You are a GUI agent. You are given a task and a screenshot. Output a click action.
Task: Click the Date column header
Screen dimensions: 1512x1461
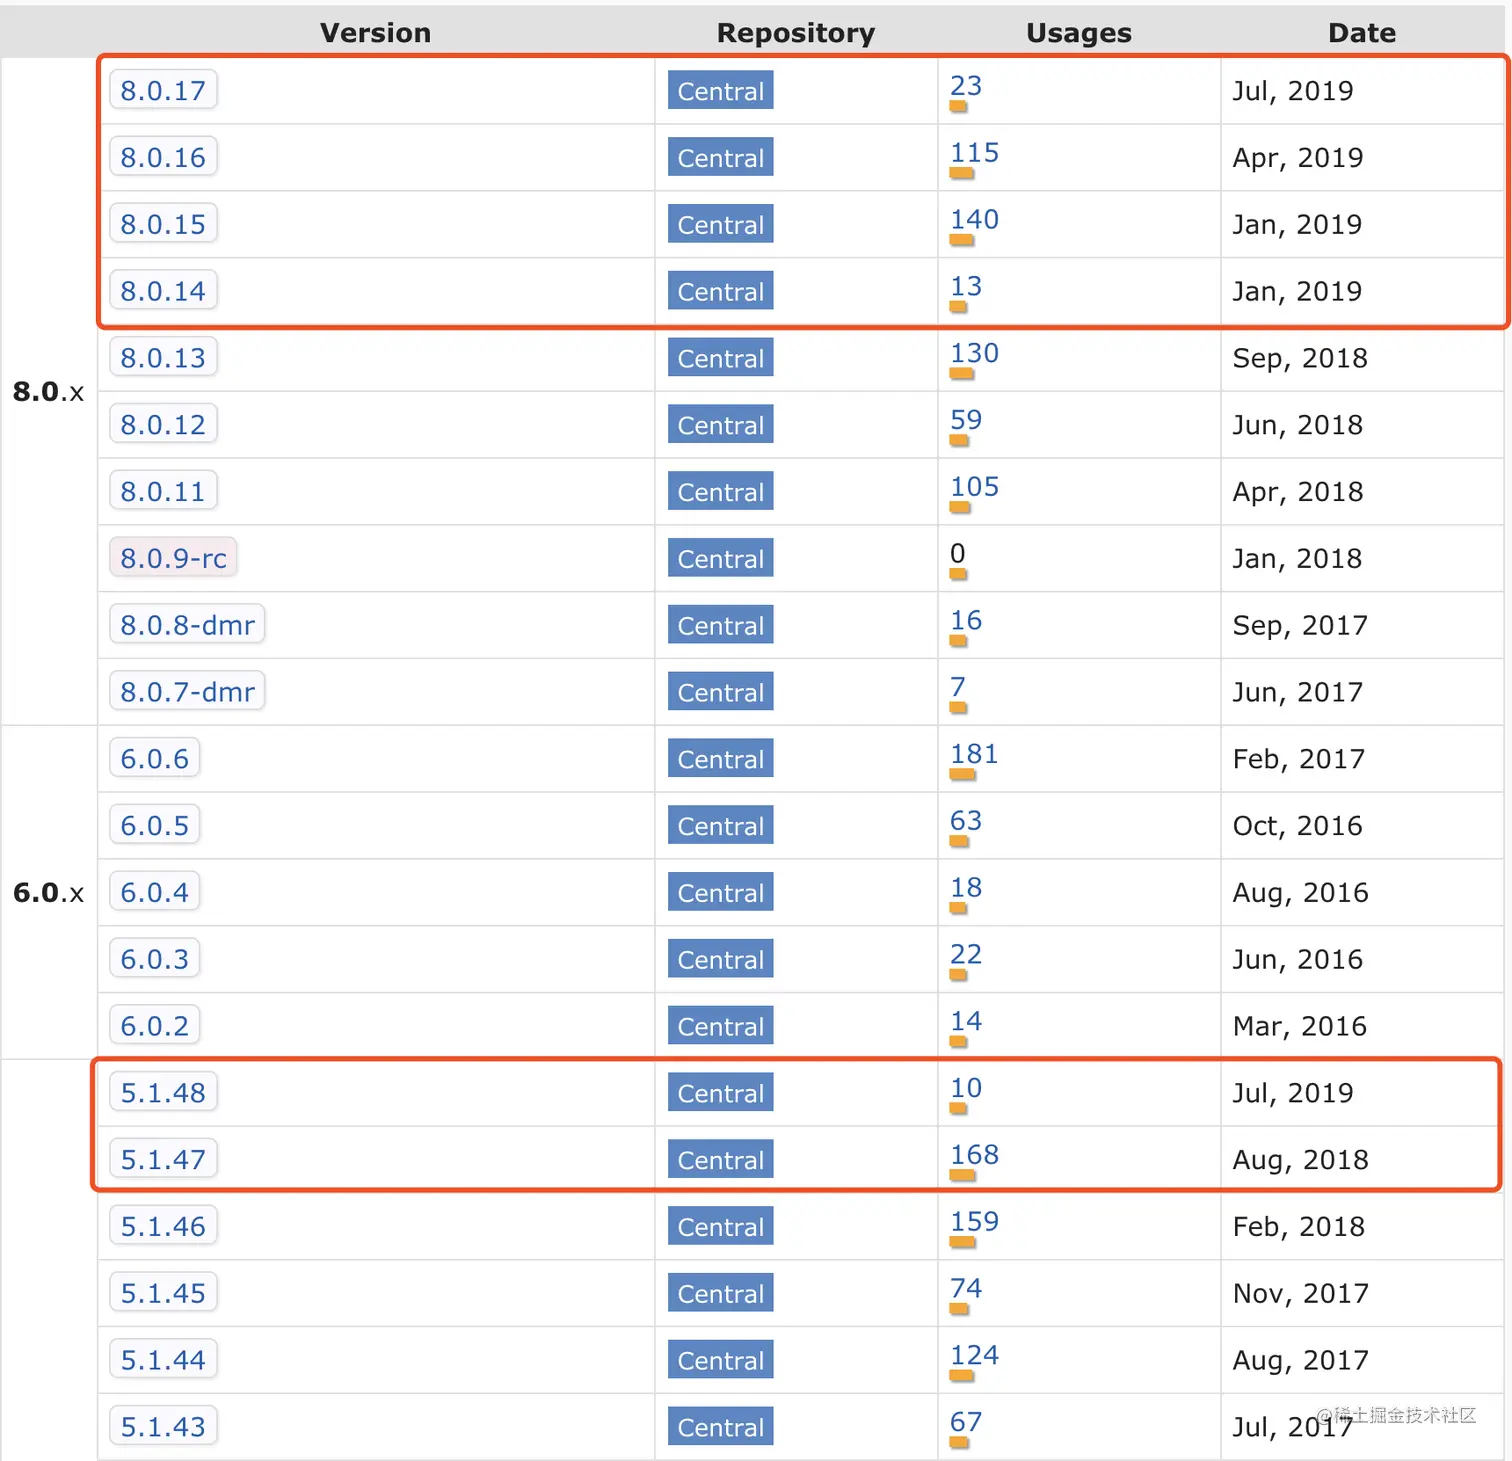coord(1362,33)
